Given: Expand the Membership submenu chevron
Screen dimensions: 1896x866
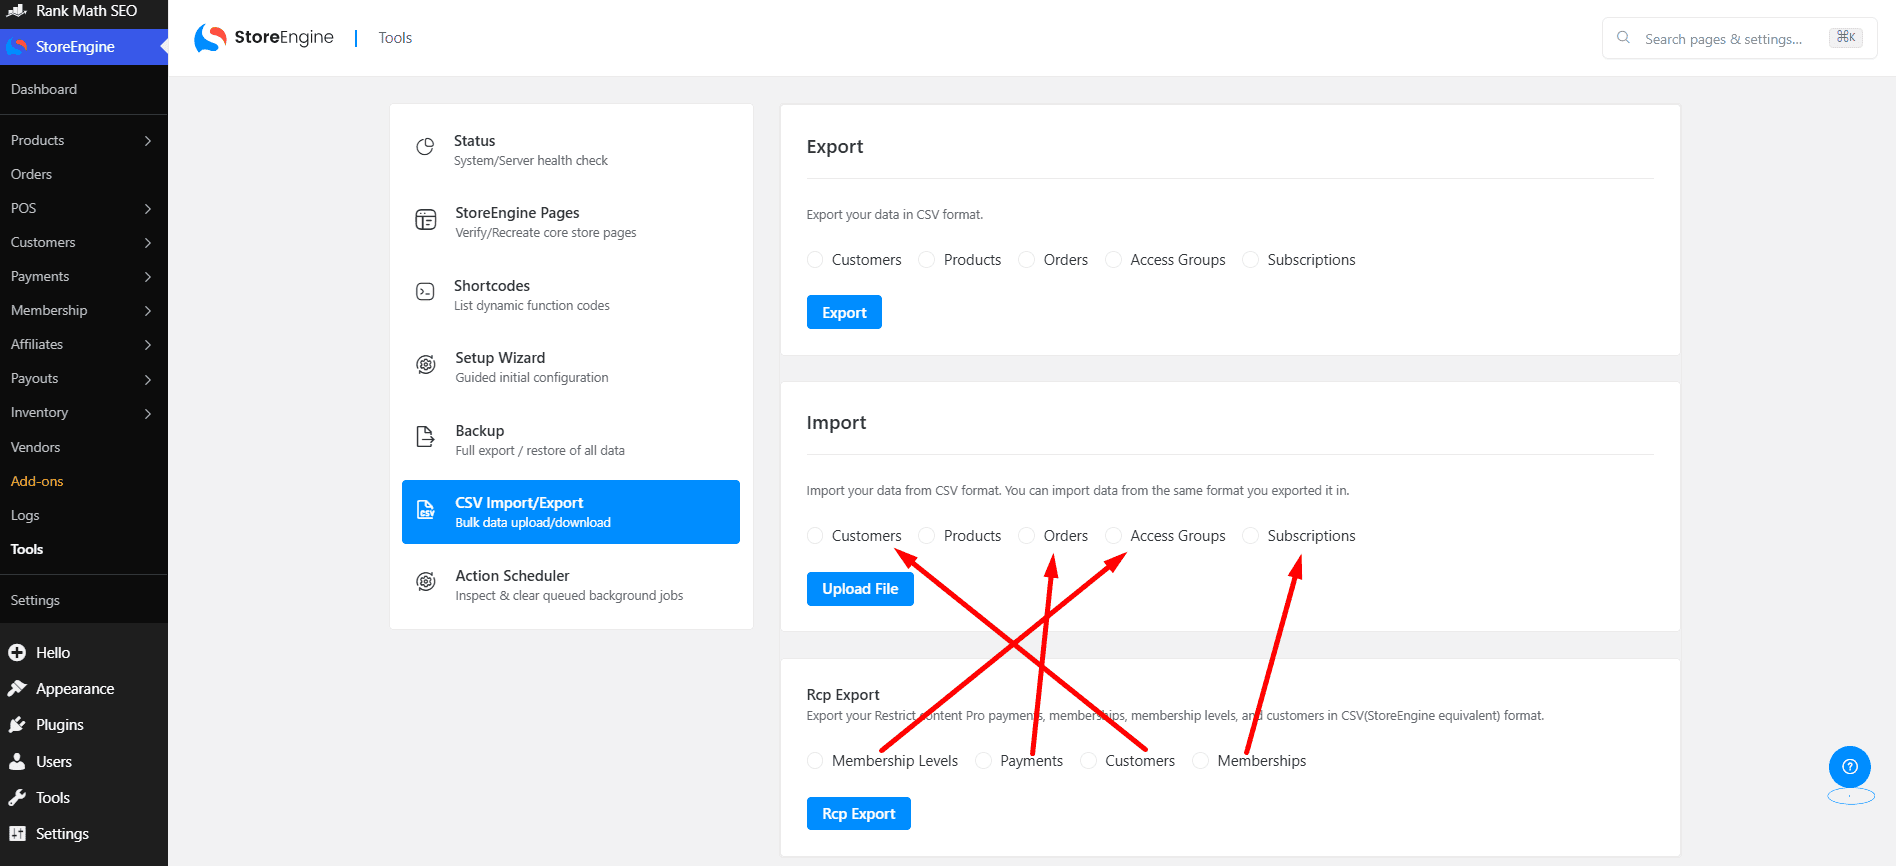Looking at the screenshot, I should [x=148, y=311].
